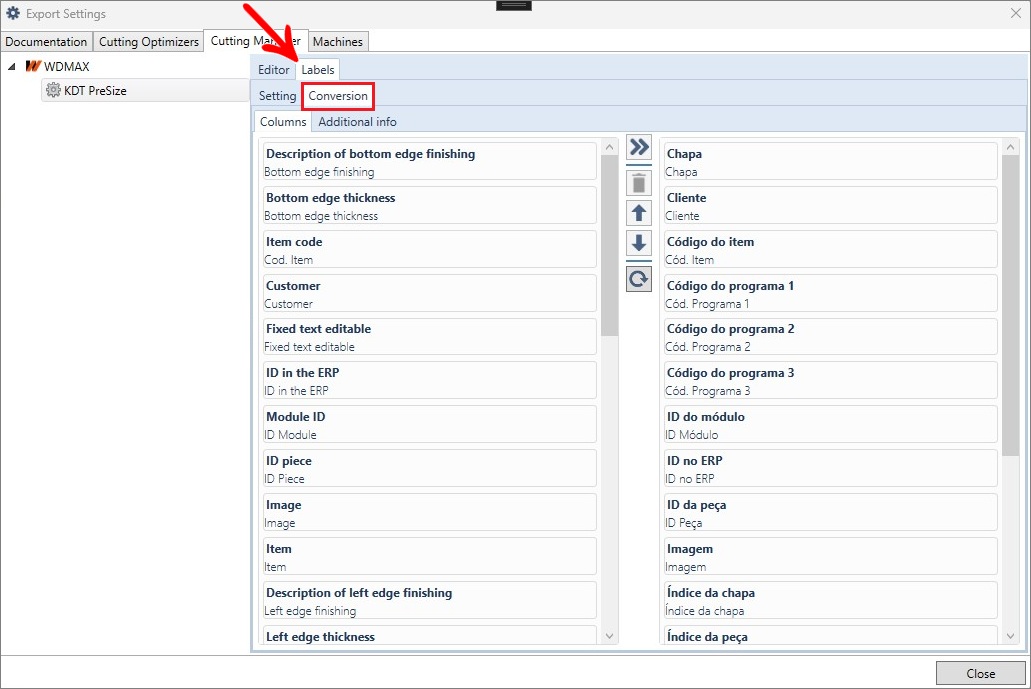Viewport: 1031px width, 689px height.
Task: Select the 'Module ID' column item
Action: click(x=430, y=425)
